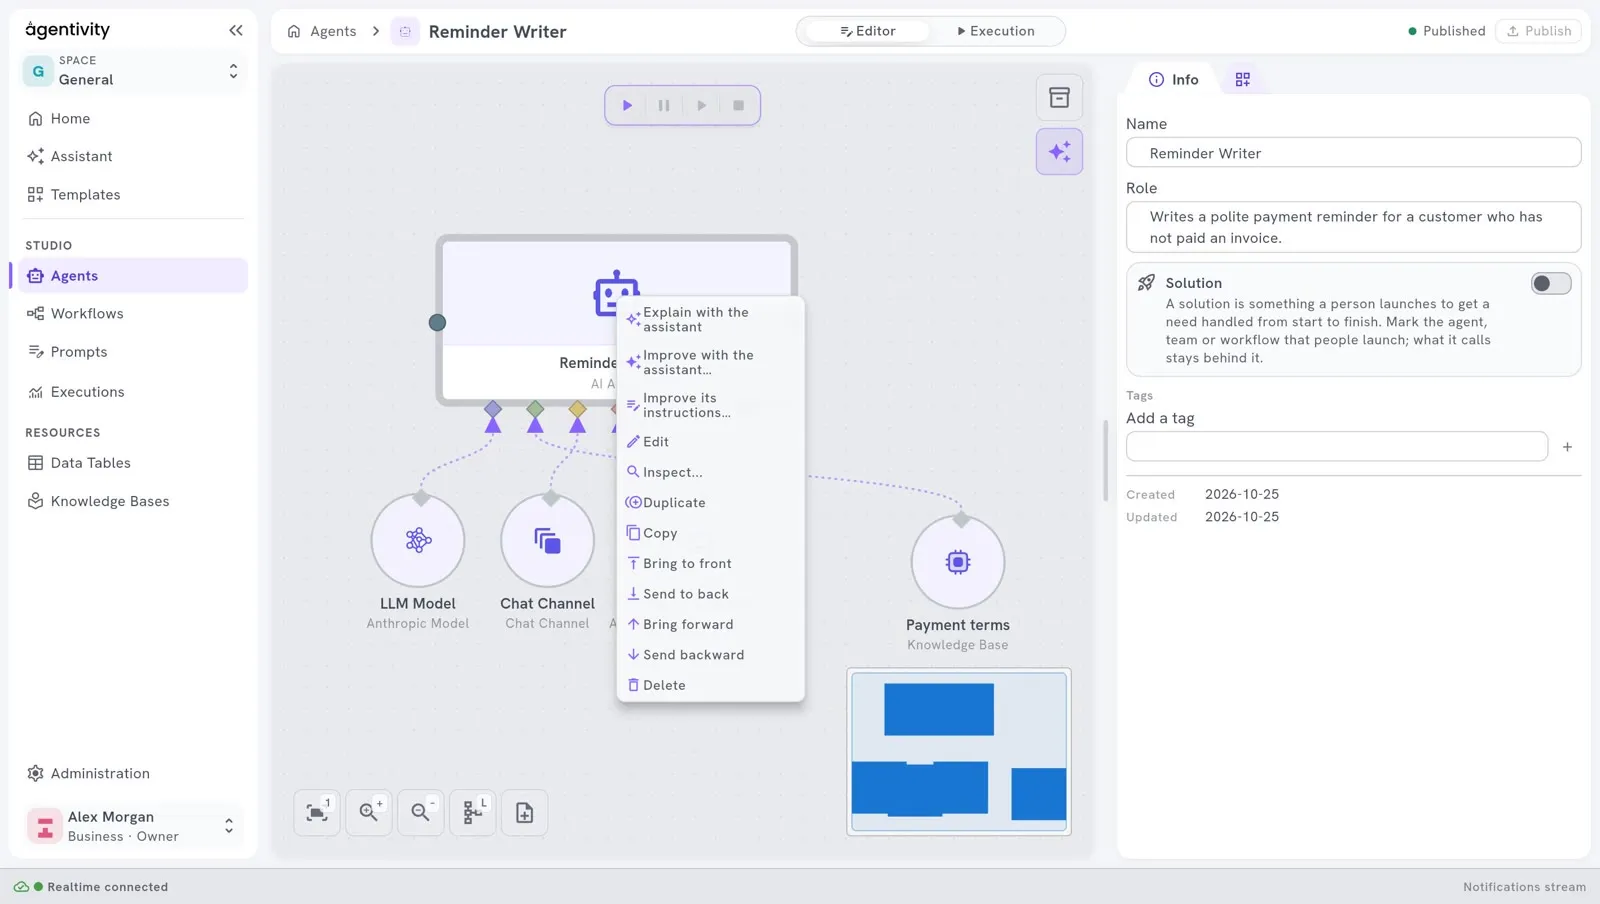Click the agent avatar icon in breadcrumb
The image size is (1600, 904).
coord(405,31)
